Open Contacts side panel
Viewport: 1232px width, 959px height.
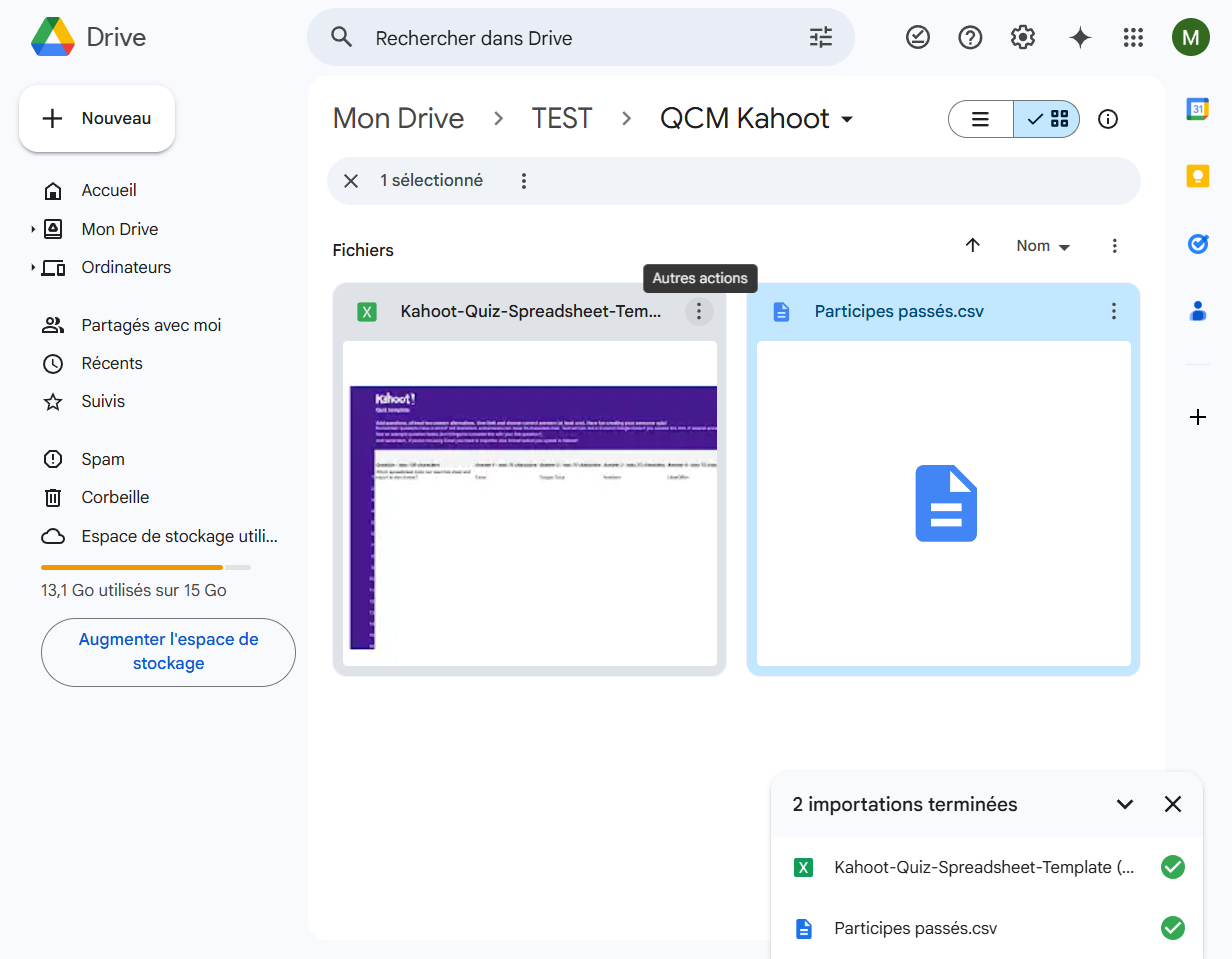[1198, 312]
